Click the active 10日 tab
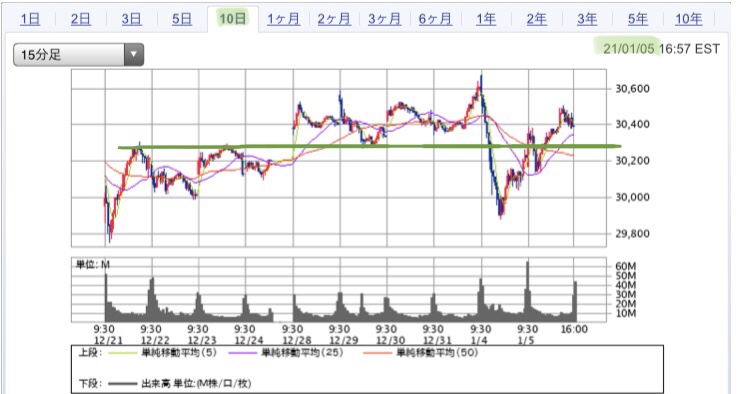Screen dimensions: 741x394 pos(233,18)
